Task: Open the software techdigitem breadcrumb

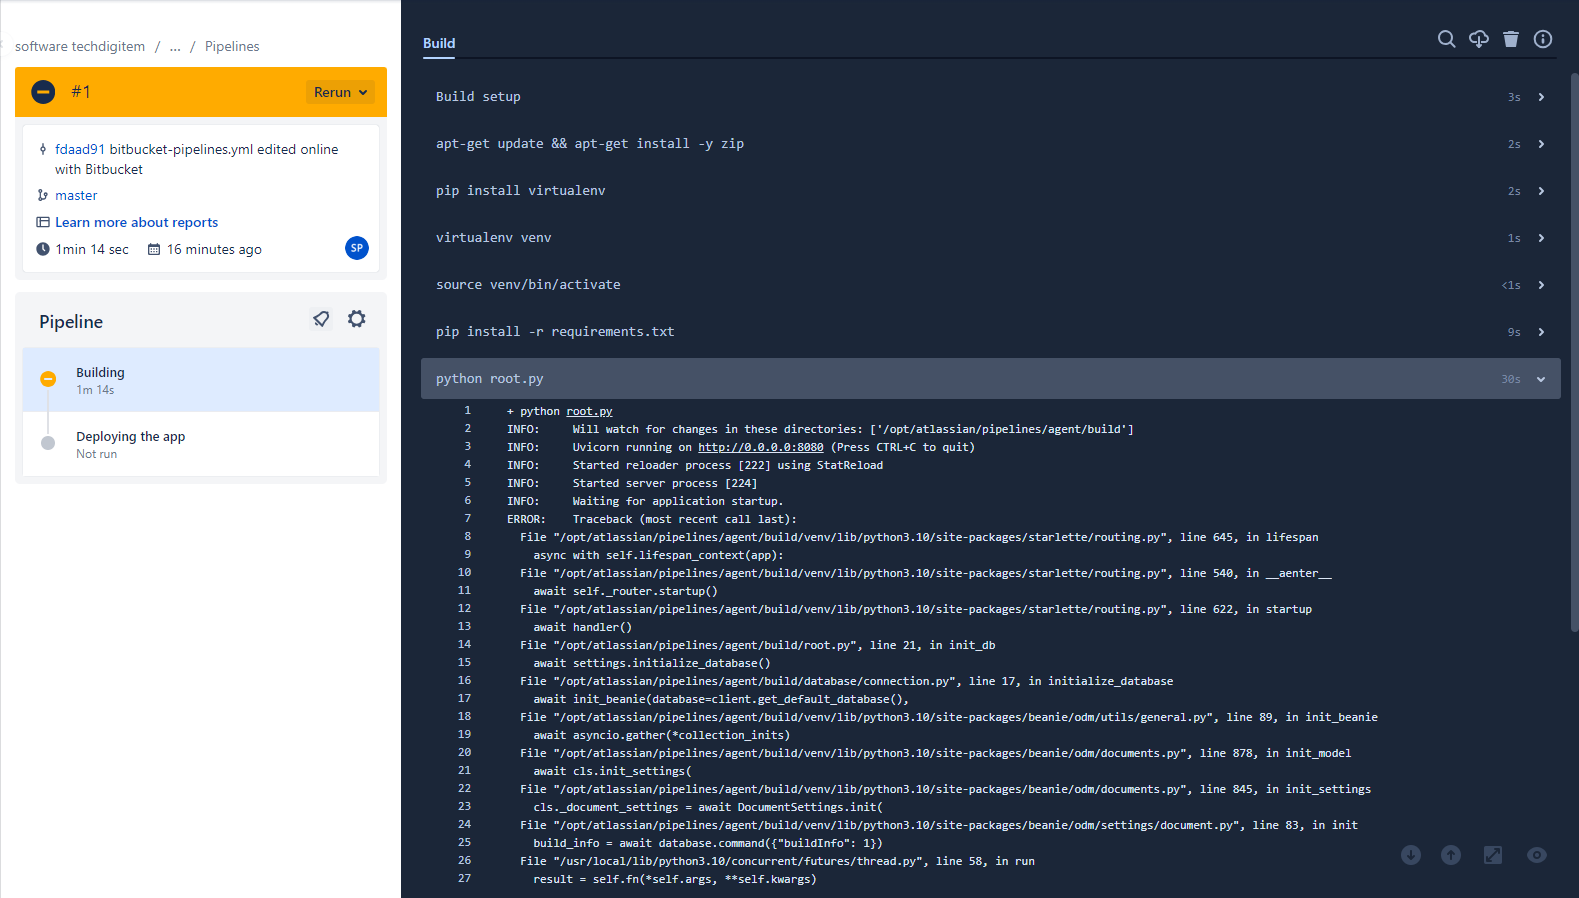Action: tap(80, 46)
